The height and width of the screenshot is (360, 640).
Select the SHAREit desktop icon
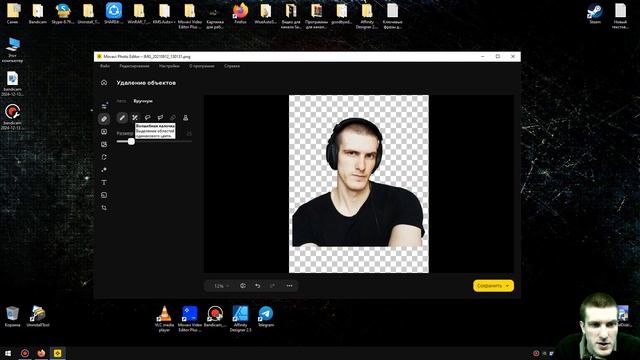(x=113, y=13)
